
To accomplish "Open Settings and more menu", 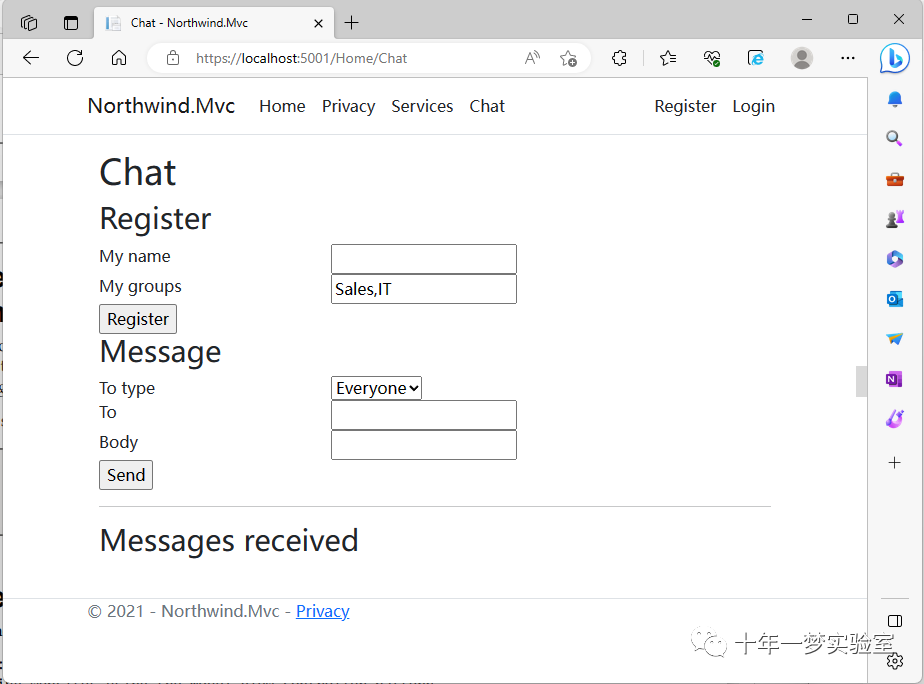I will tap(847, 58).
